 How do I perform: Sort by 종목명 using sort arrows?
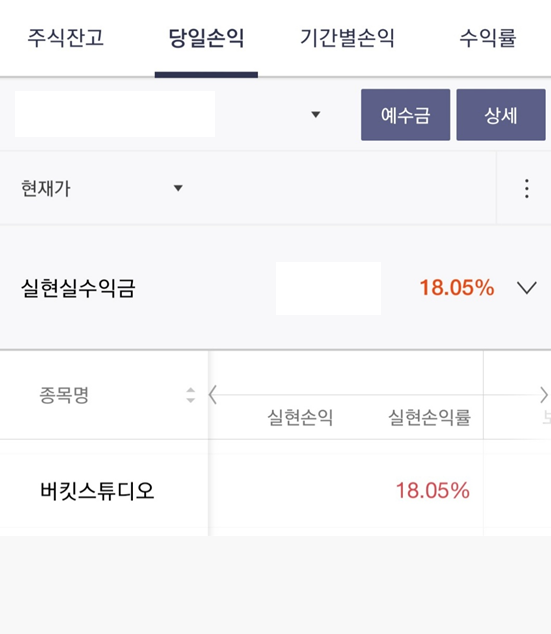click(190, 395)
